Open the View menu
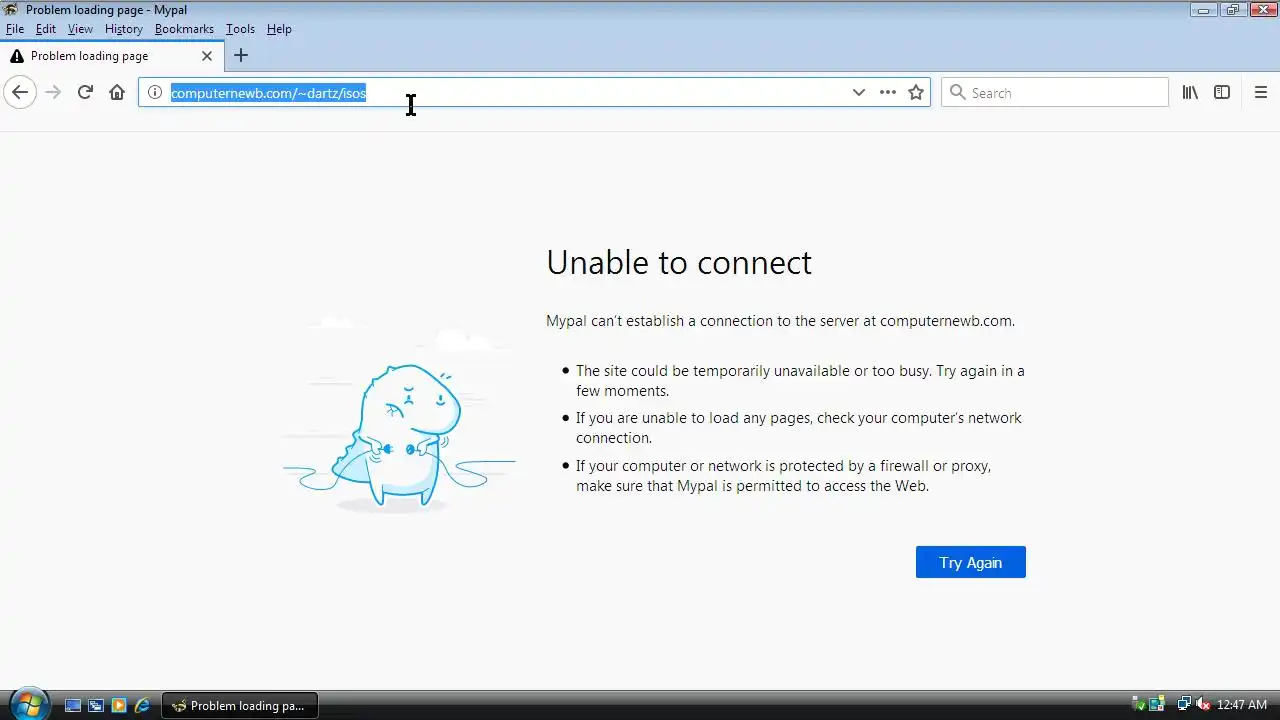The height and width of the screenshot is (720, 1280). click(80, 29)
